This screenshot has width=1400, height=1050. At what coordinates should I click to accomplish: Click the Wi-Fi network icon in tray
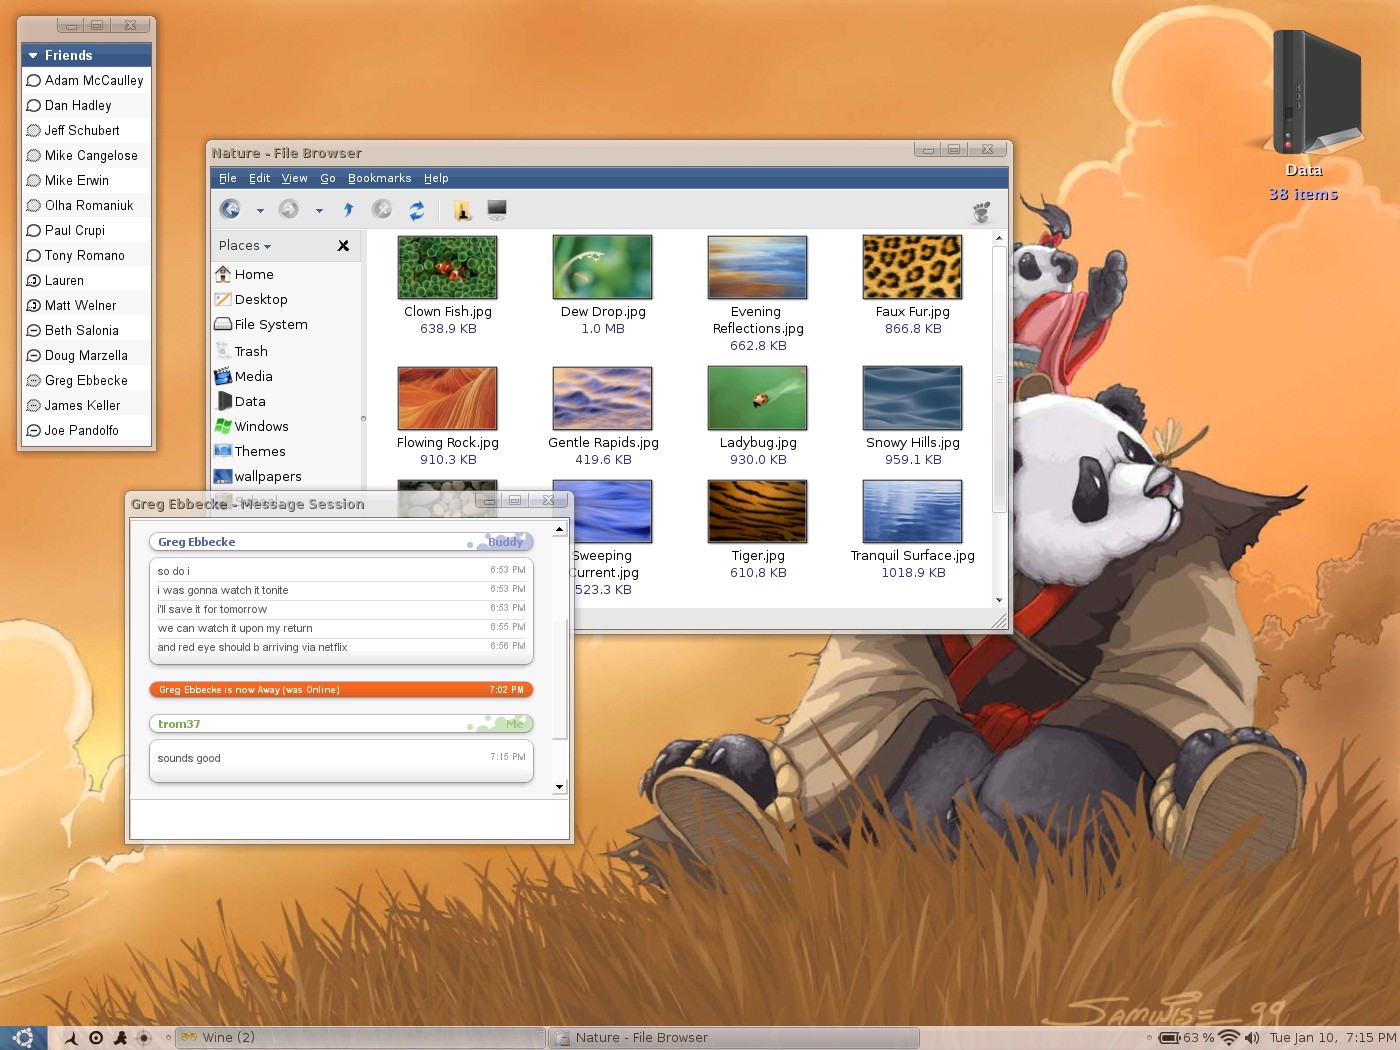coord(1229,1037)
